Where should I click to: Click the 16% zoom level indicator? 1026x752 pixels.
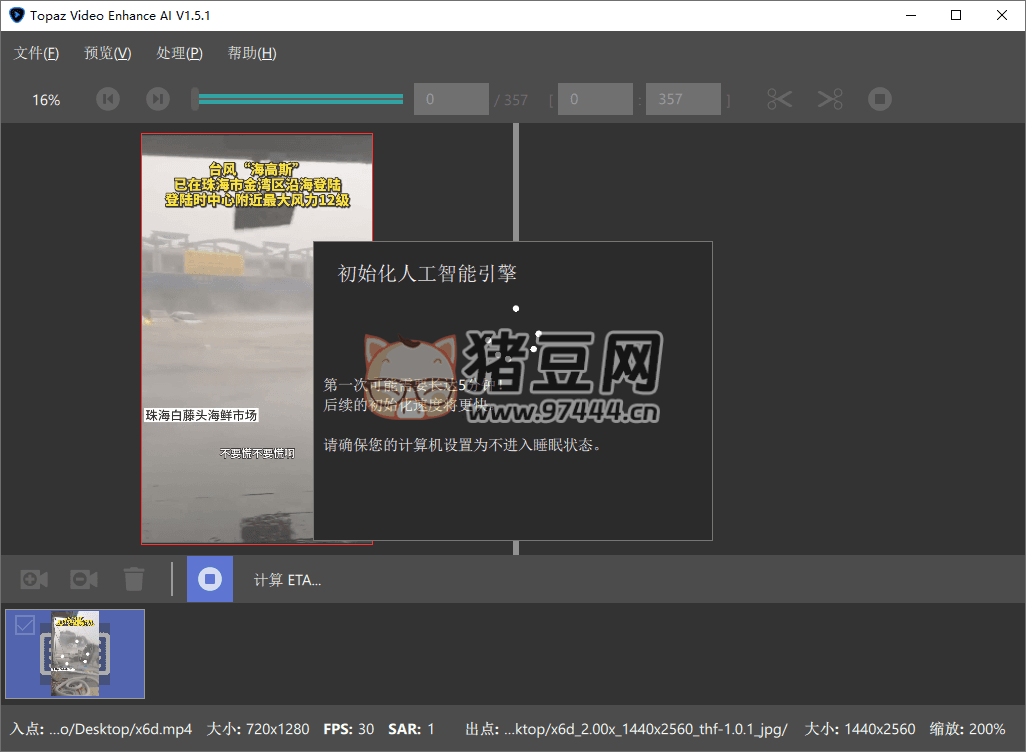[x=46, y=100]
